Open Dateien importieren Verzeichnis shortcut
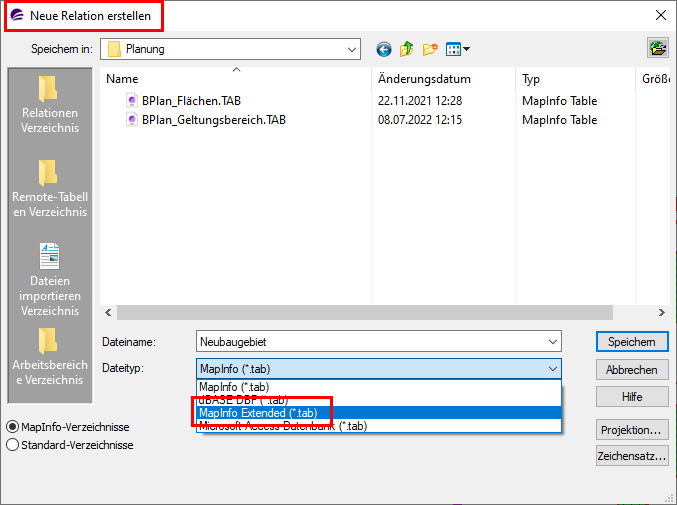Image resolution: width=677 pixels, height=505 pixels. tap(49, 279)
